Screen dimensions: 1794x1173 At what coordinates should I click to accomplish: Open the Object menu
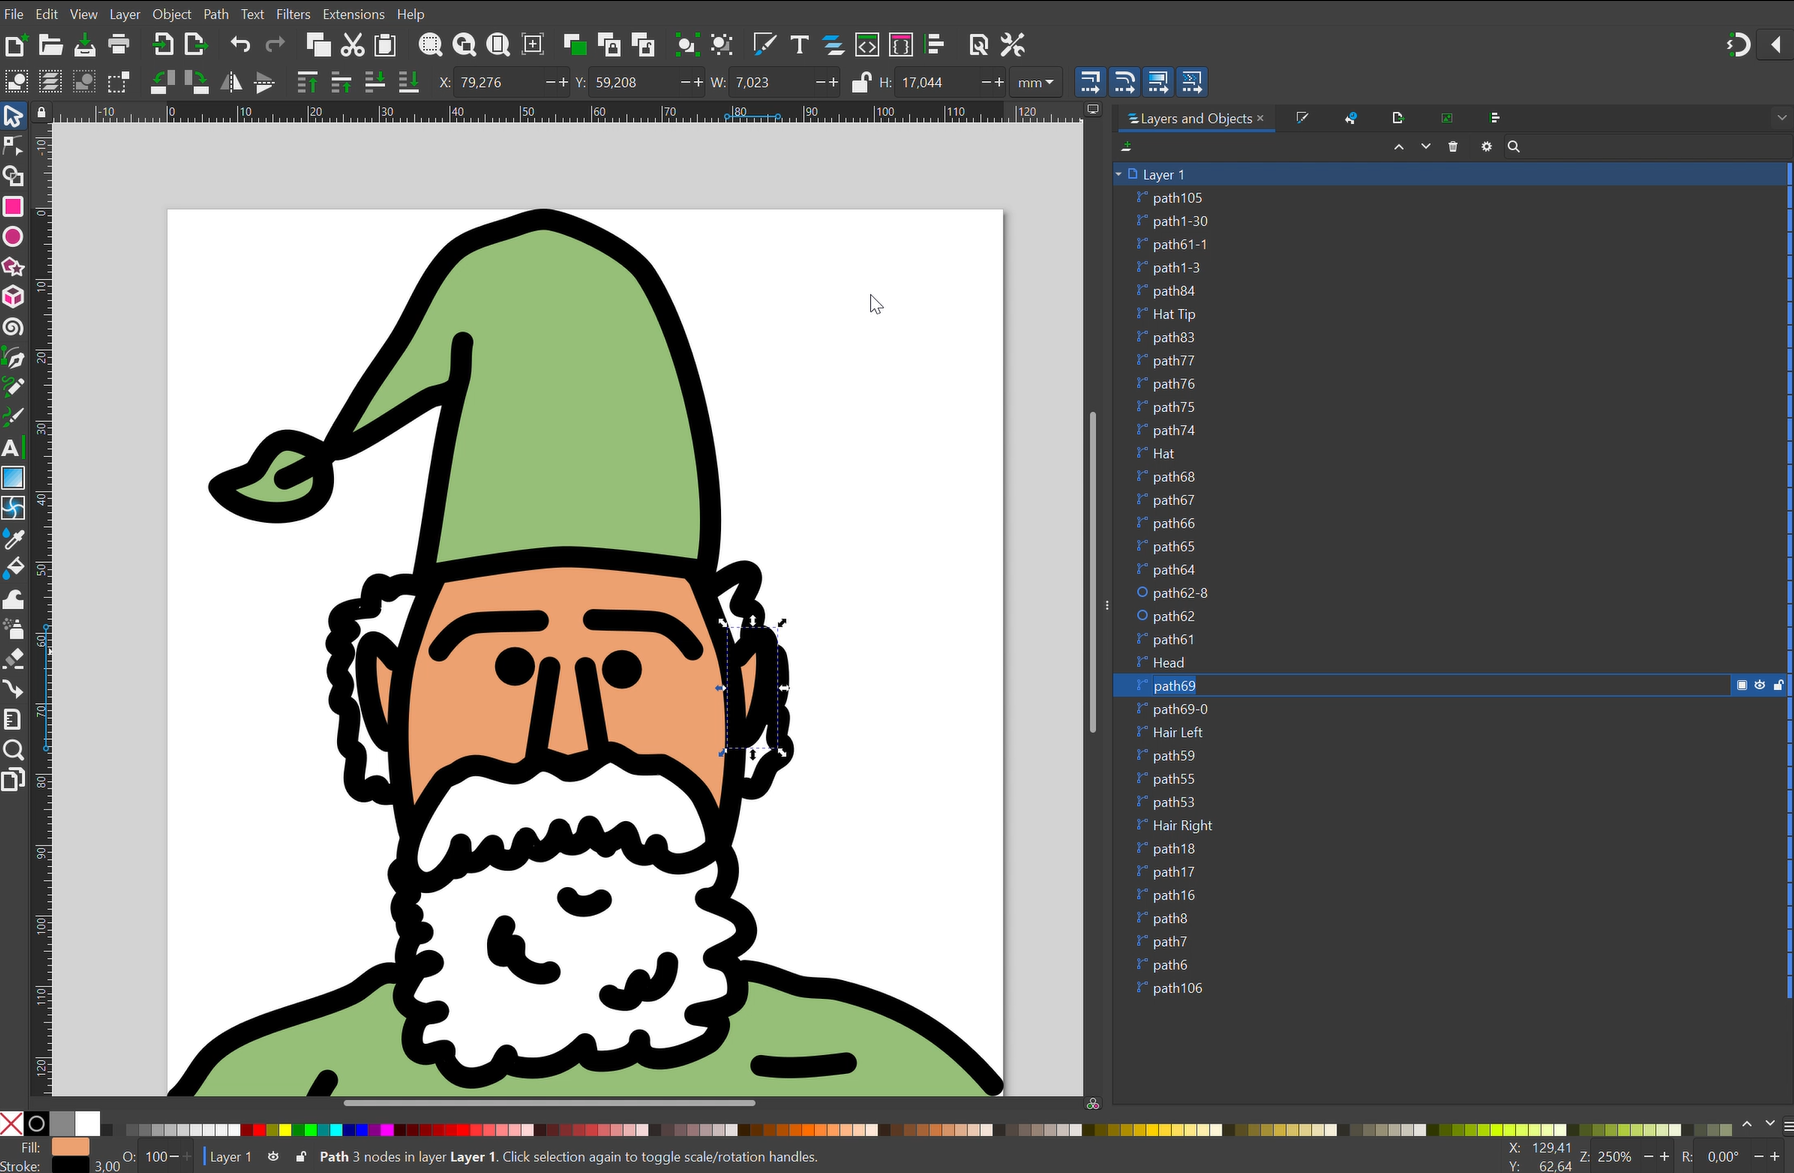[x=172, y=14]
